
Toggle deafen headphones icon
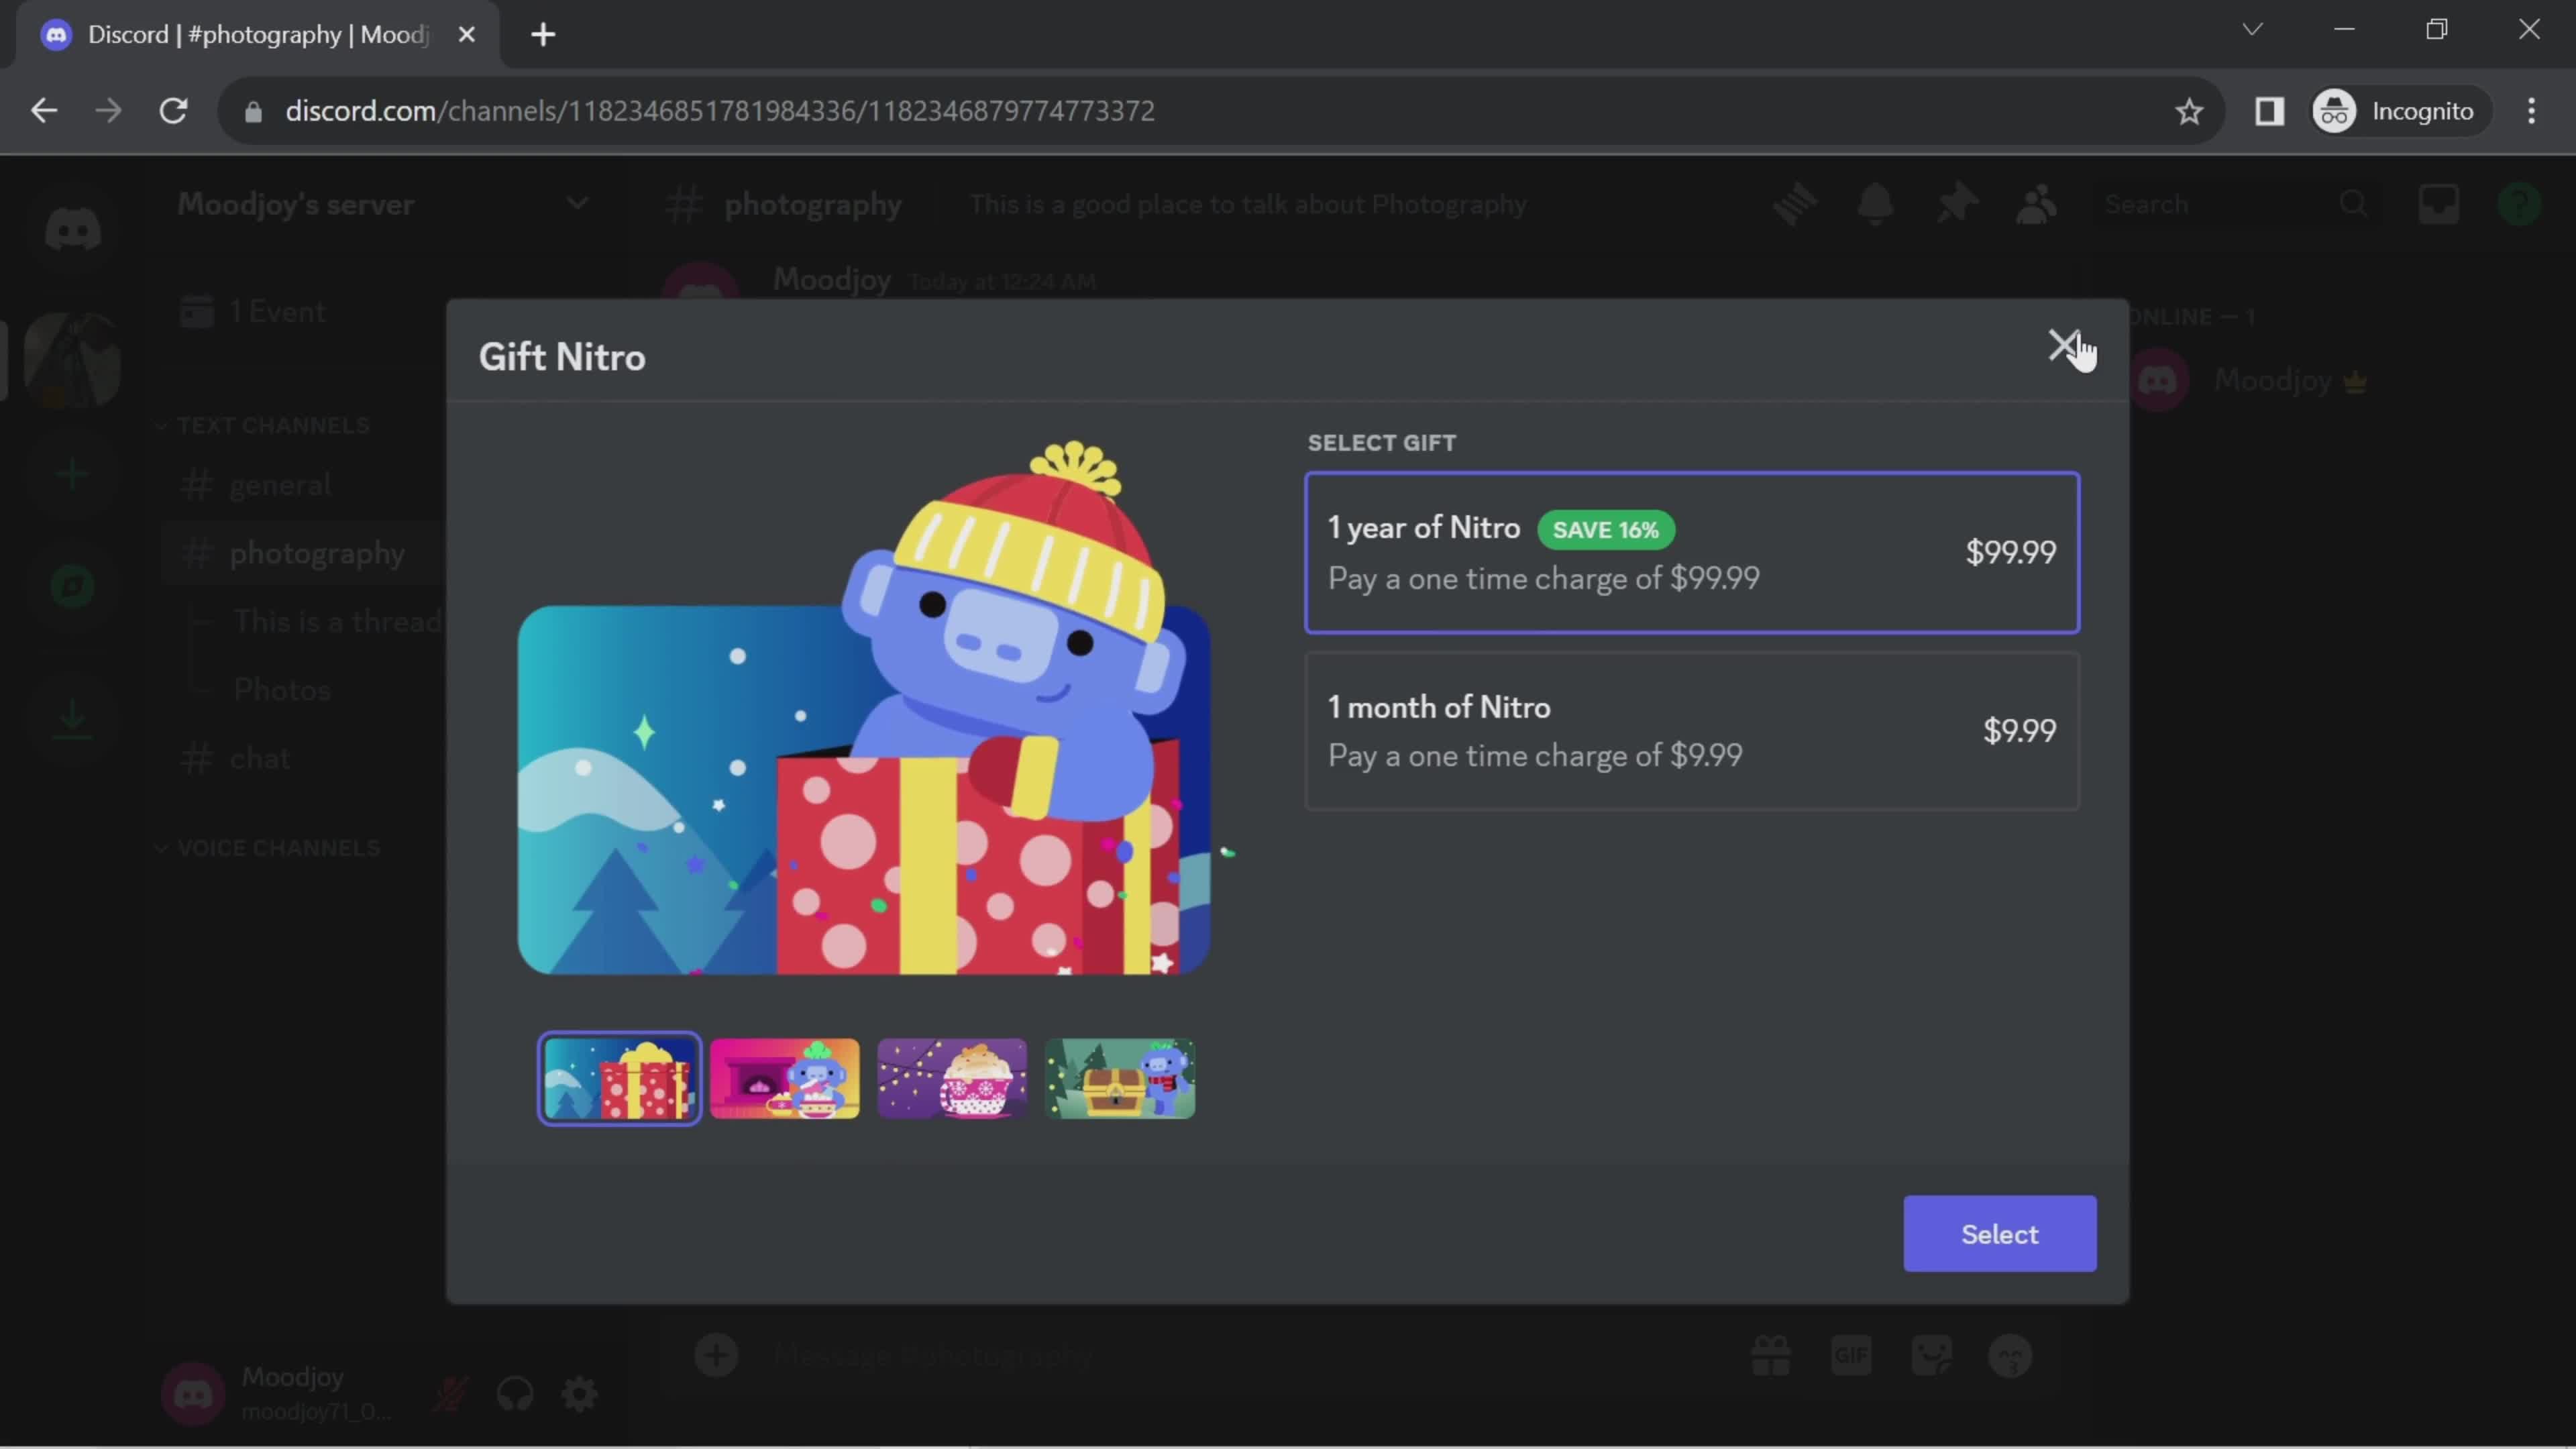click(x=515, y=1394)
